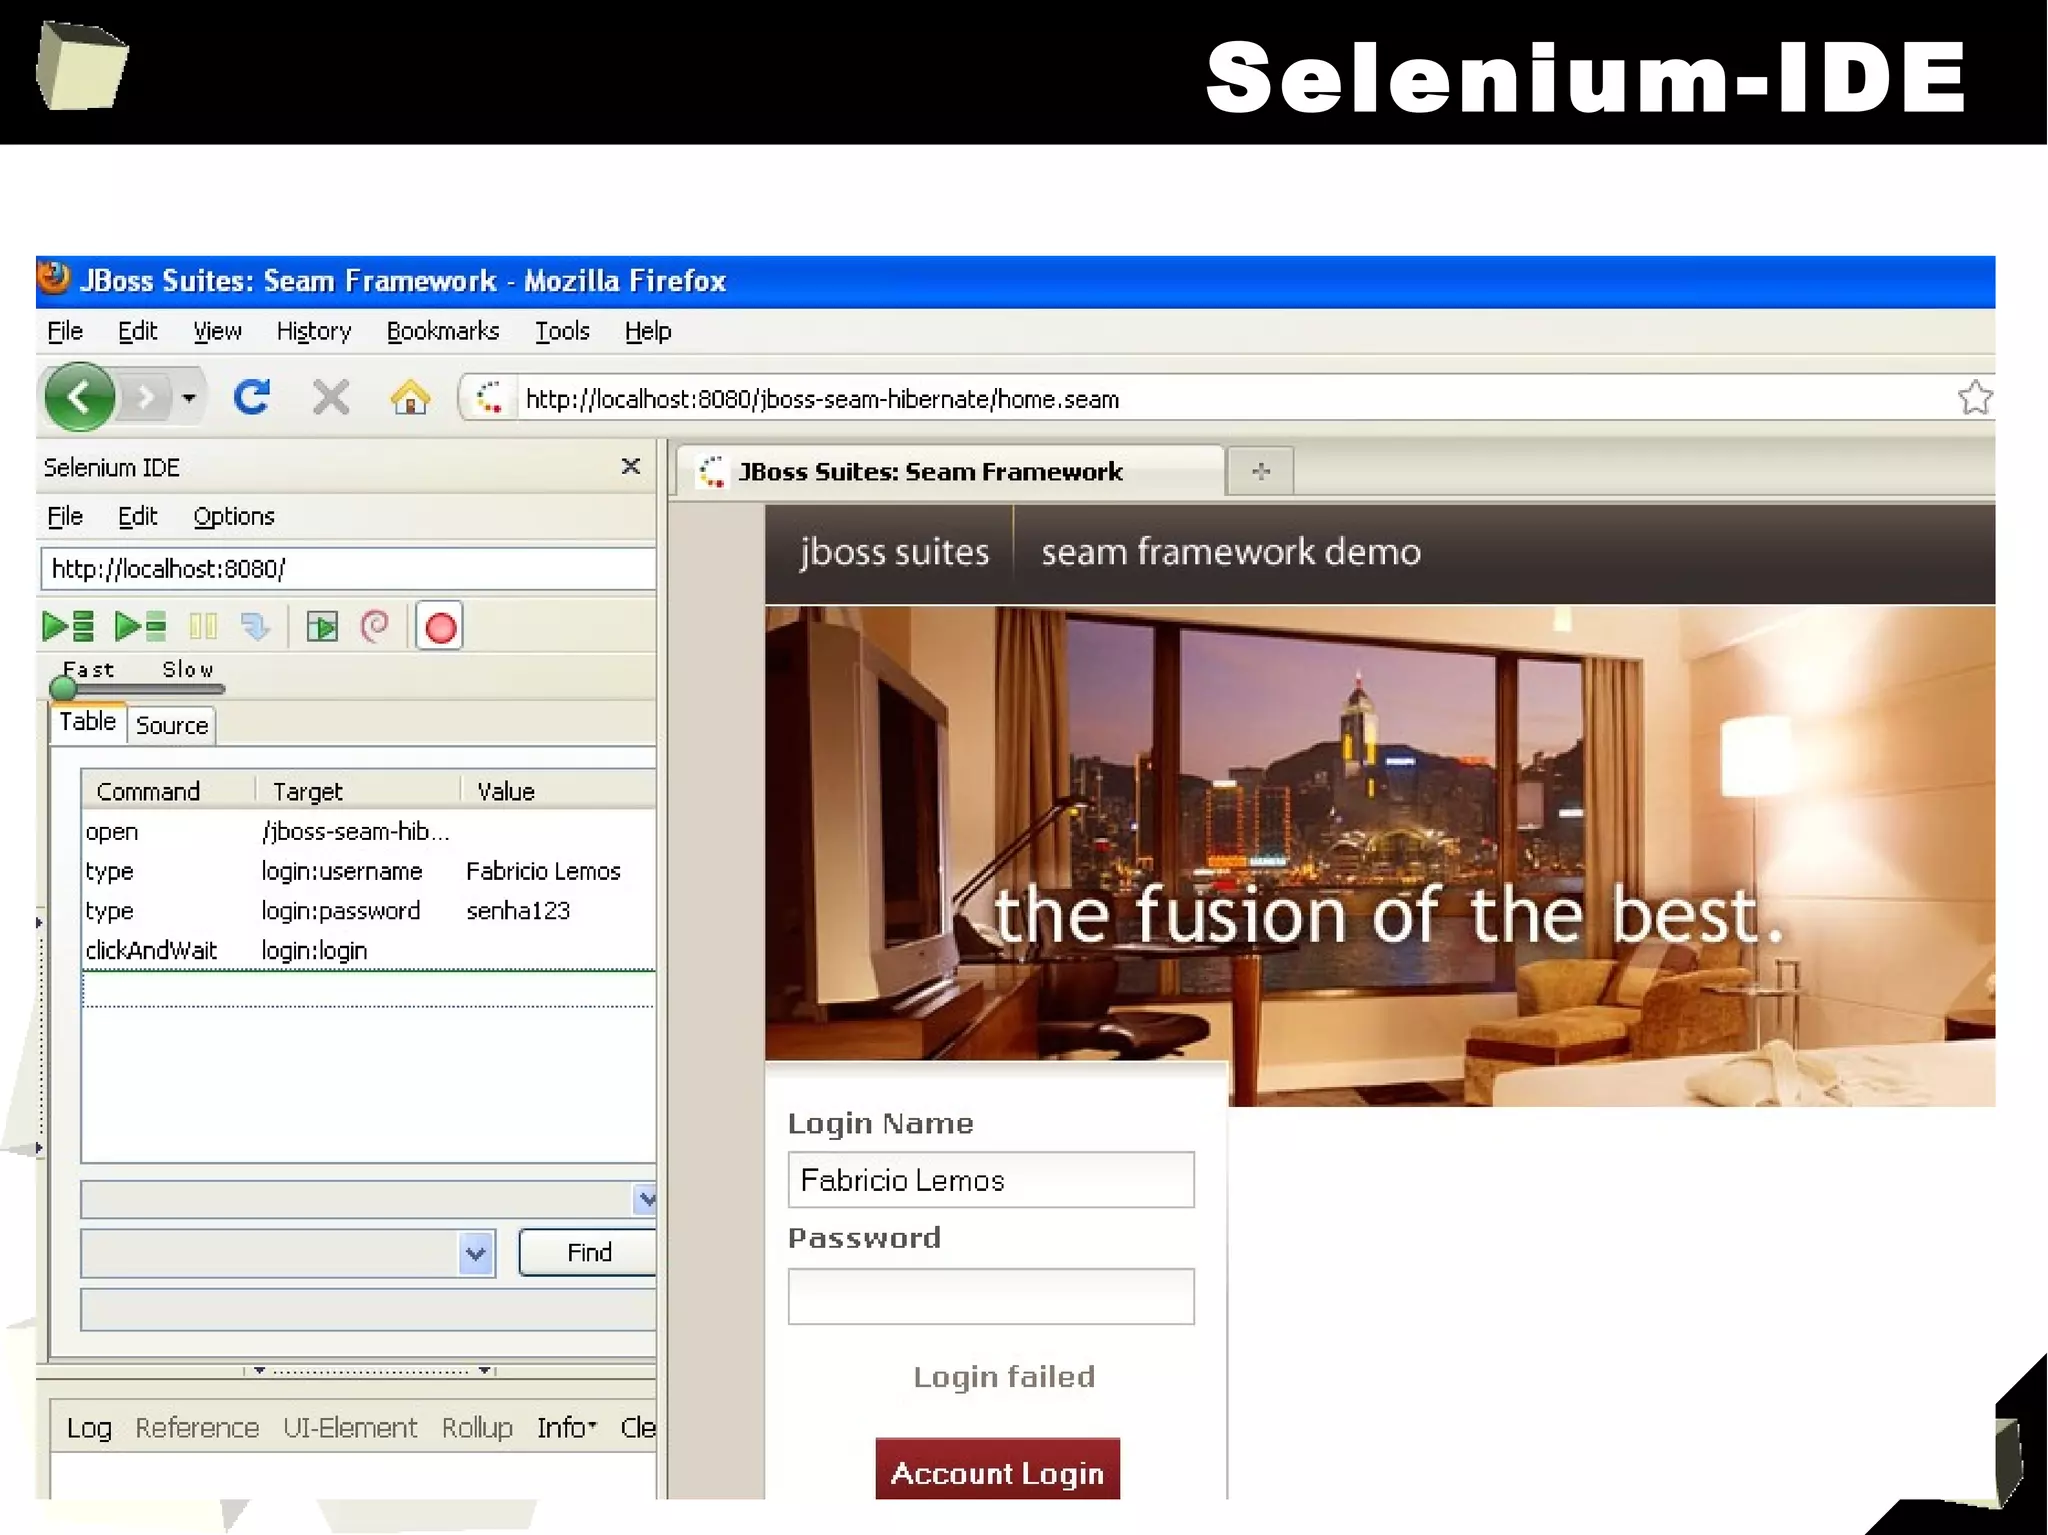This screenshot has width=2048, height=1535.
Task: Switch to the Table tab
Action: click(x=87, y=722)
